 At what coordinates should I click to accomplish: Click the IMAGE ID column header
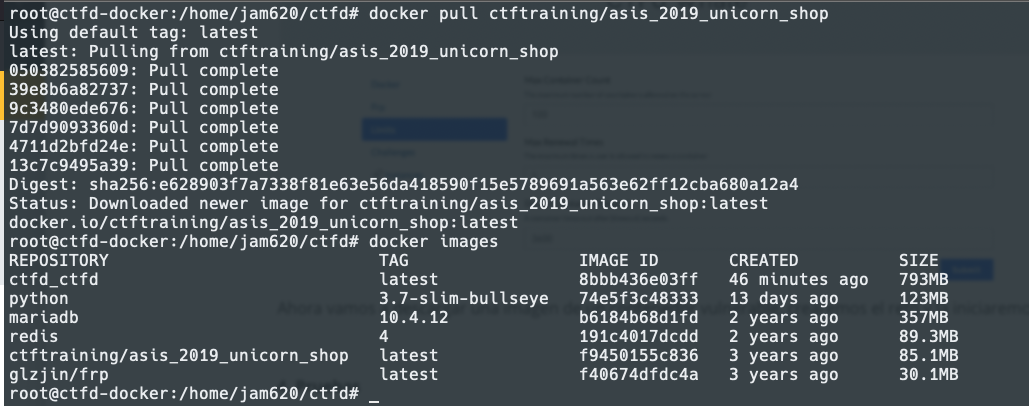[618, 261]
